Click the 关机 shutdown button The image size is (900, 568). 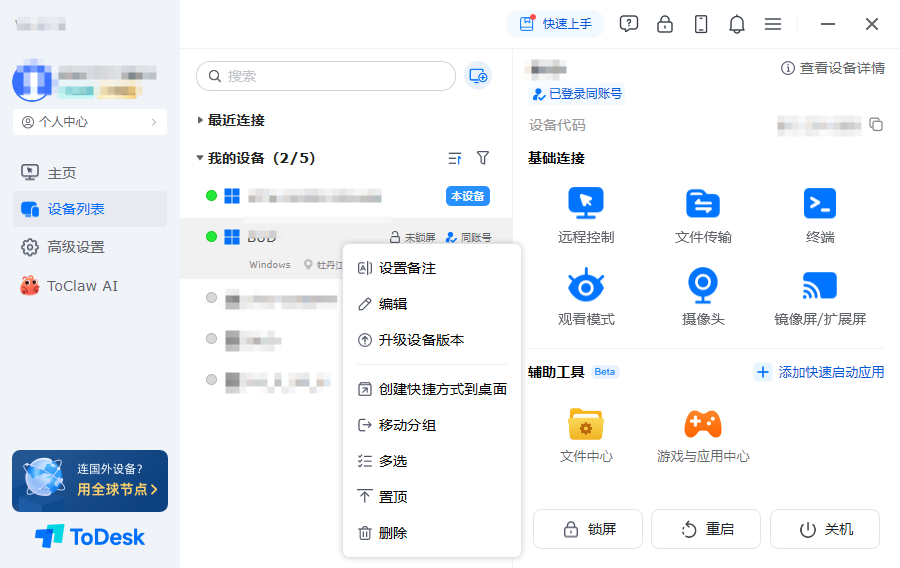click(x=825, y=529)
